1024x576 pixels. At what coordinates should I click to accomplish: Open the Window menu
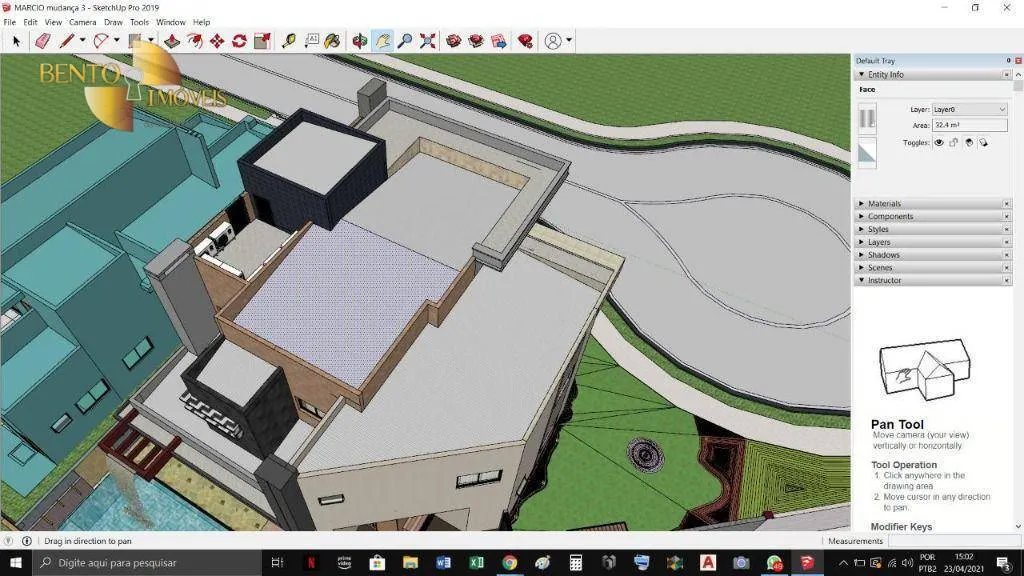tap(170, 22)
